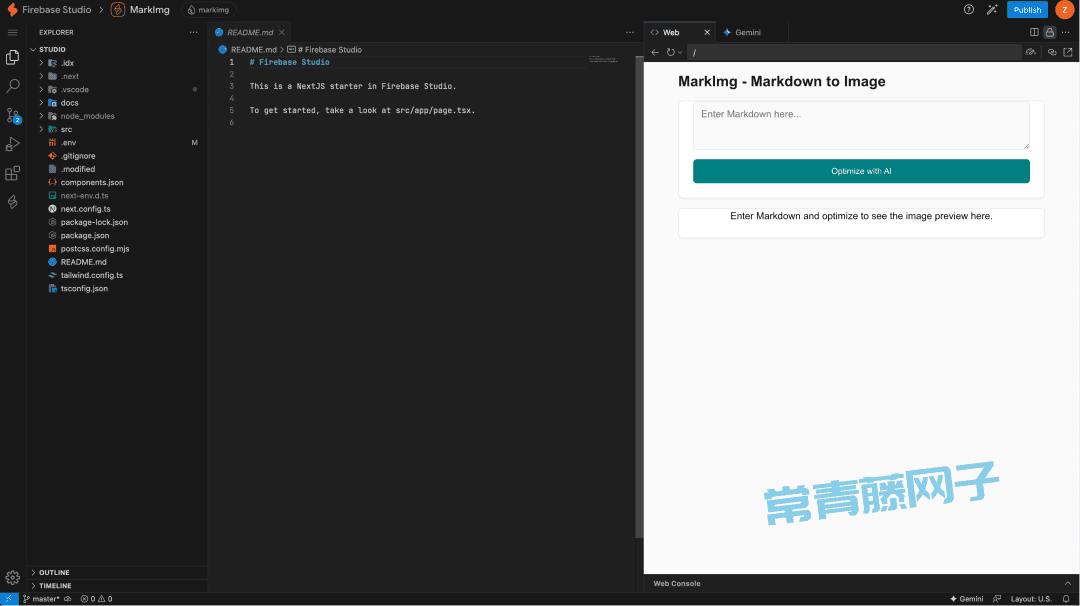Open the Z user account avatar
The height and width of the screenshot is (606, 1080).
(1064, 10)
